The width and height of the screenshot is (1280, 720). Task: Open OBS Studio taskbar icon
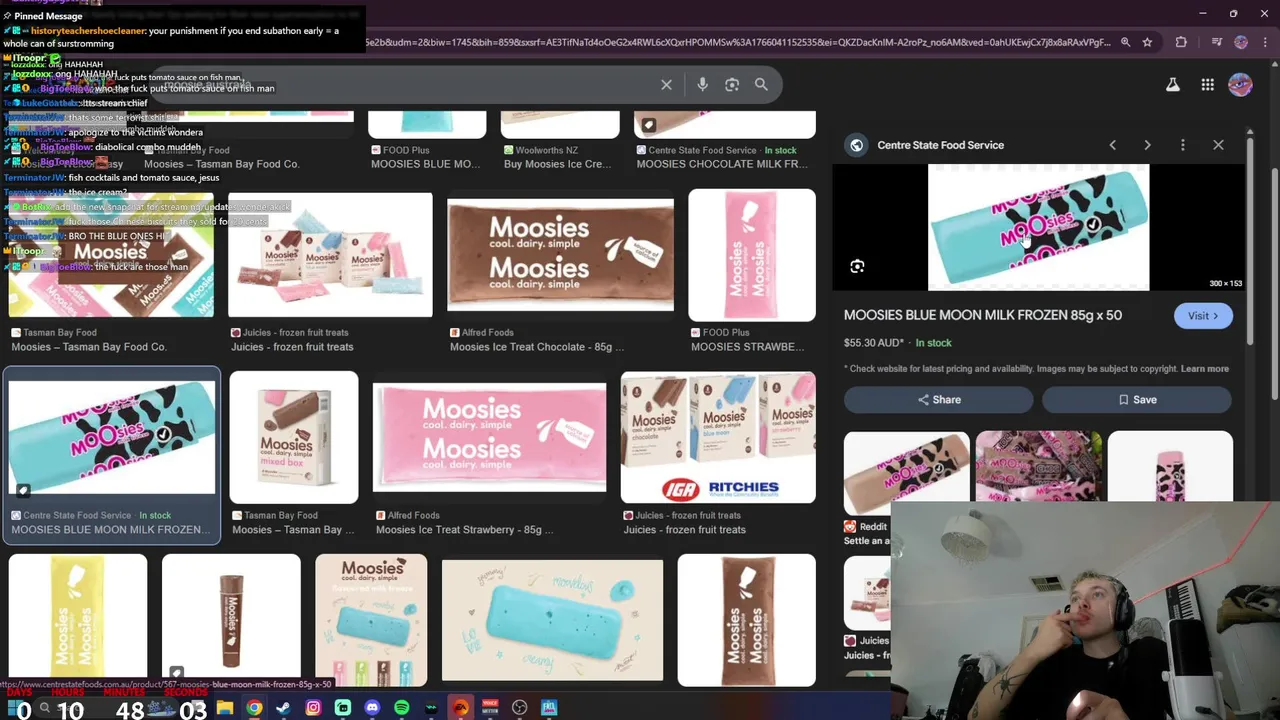[x=519, y=708]
